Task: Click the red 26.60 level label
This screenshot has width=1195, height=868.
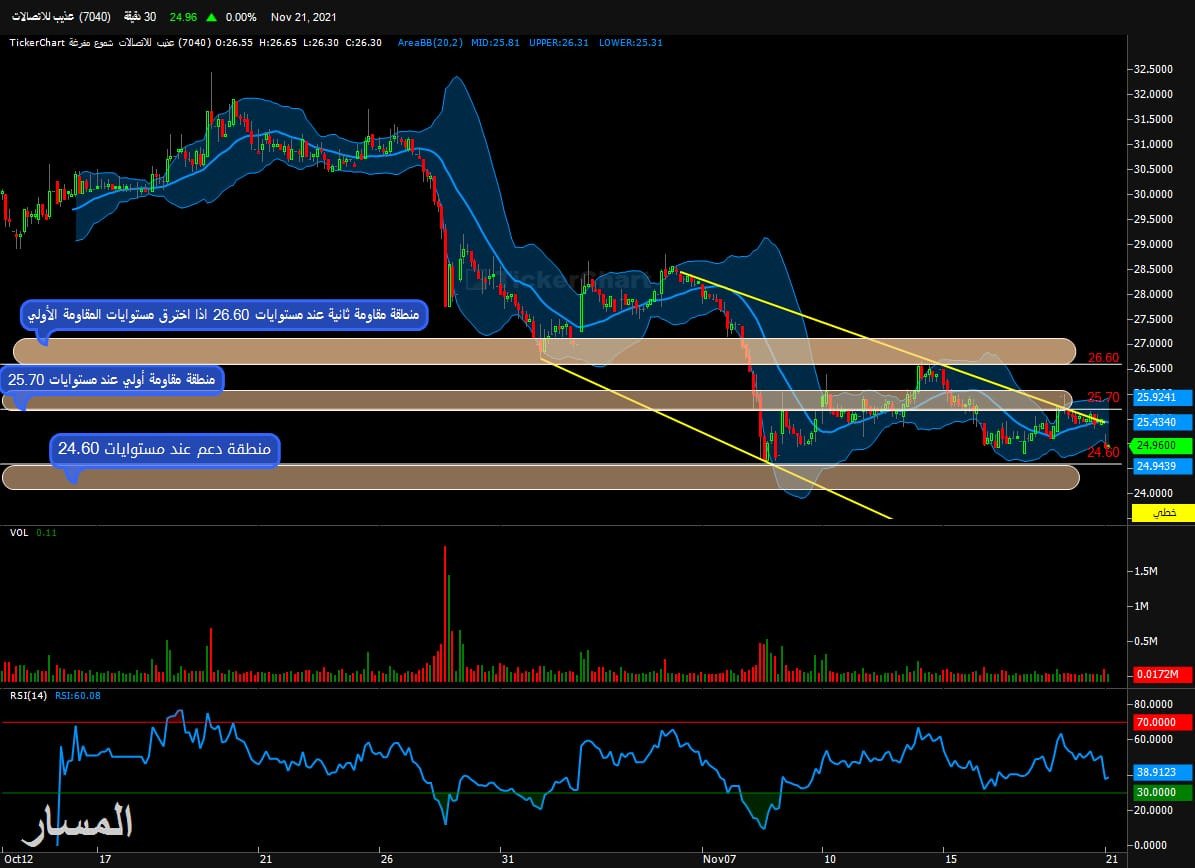Action: pos(1103,357)
